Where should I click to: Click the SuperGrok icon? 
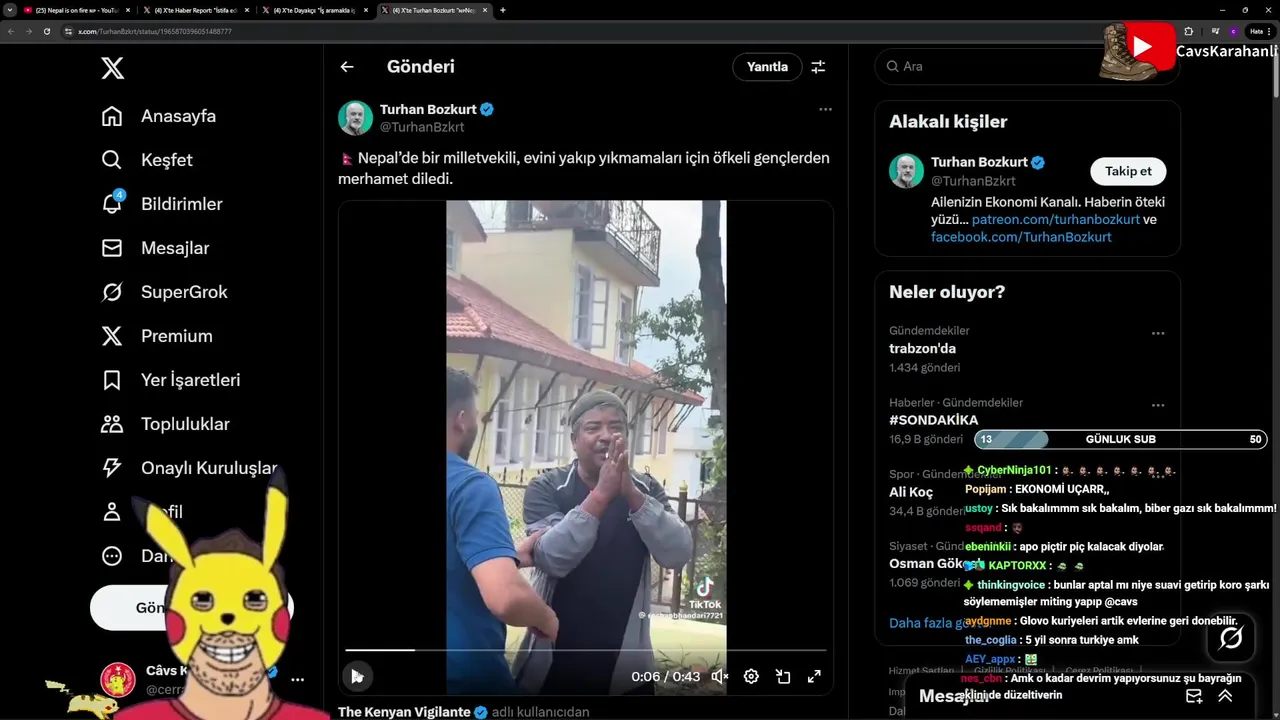coord(112,292)
